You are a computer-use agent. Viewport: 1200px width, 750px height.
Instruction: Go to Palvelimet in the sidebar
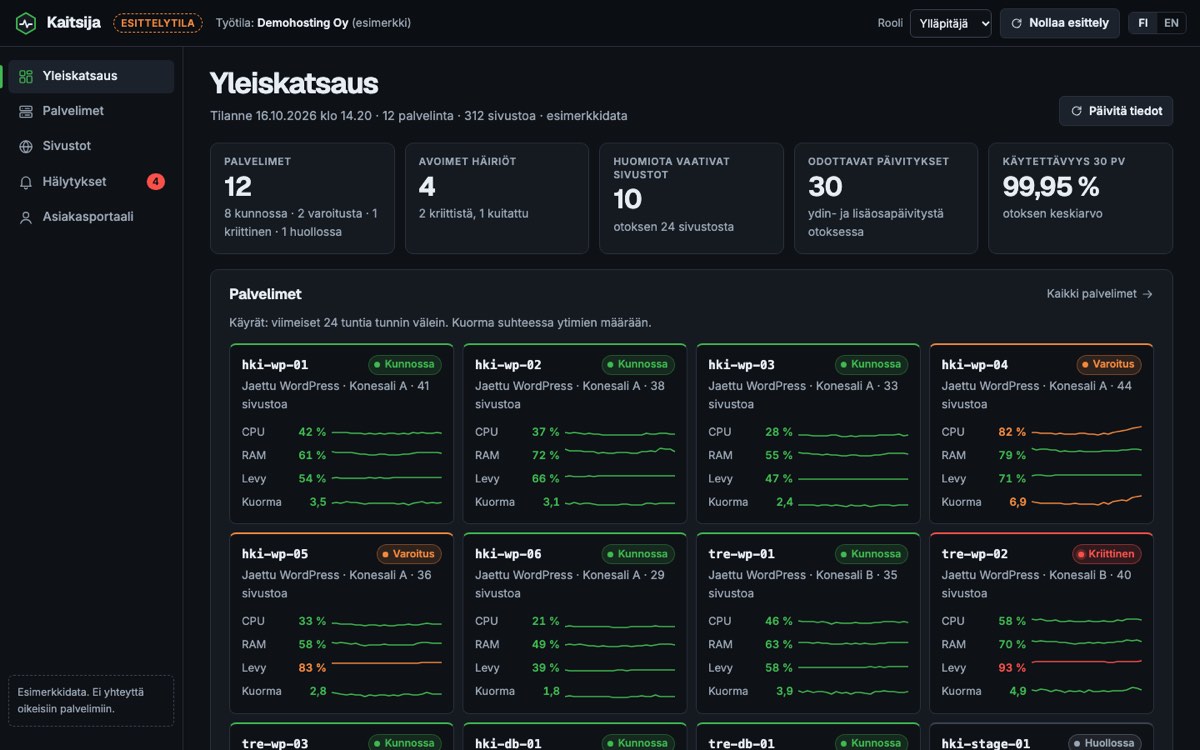[91, 111]
